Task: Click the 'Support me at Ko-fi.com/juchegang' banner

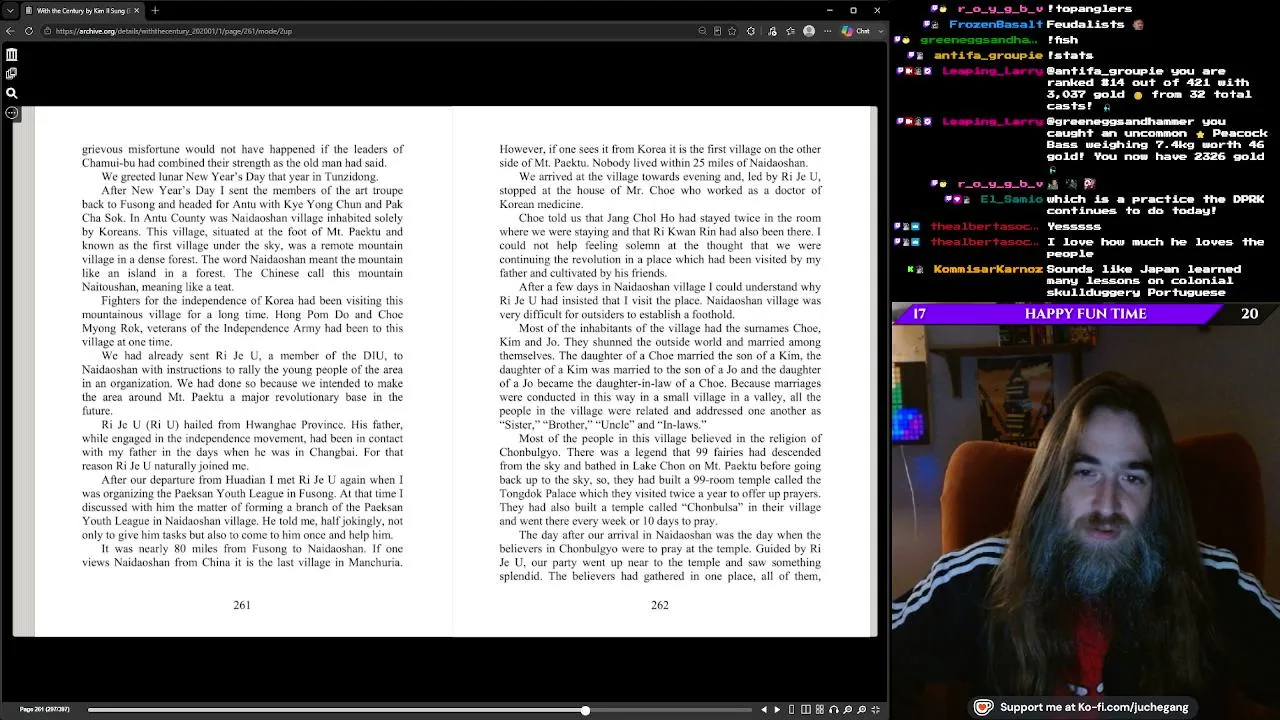Action: pyautogui.click(x=1082, y=707)
